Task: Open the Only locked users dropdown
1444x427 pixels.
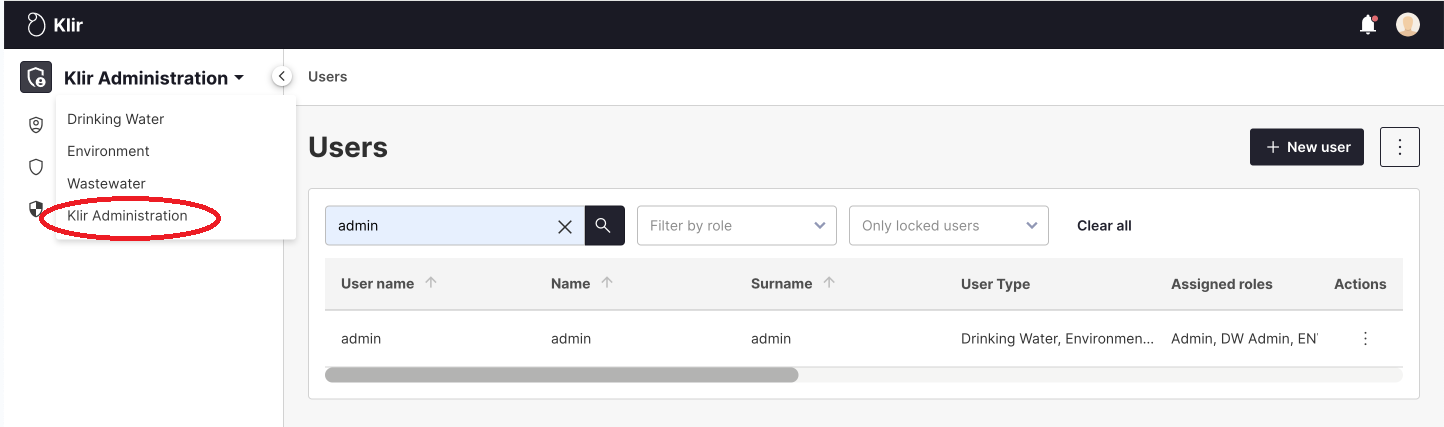Action: 949,226
